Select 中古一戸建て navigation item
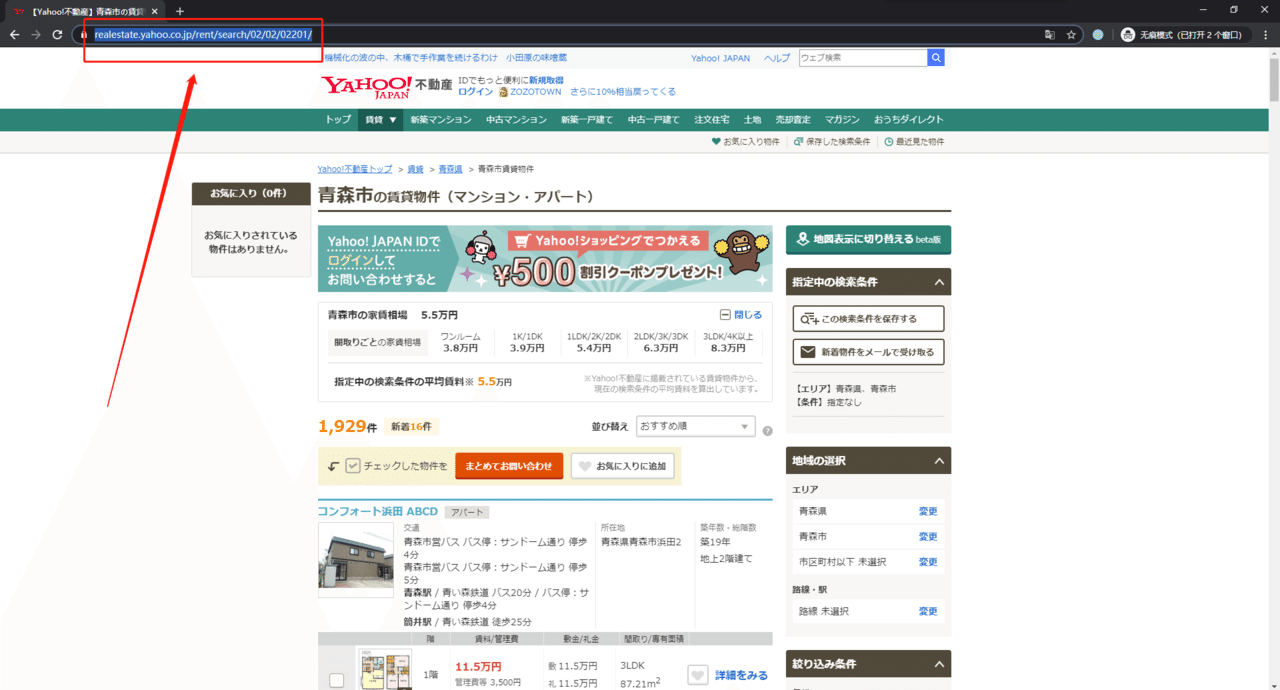Screen dimensions: 1280x690 click(x=653, y=120)
